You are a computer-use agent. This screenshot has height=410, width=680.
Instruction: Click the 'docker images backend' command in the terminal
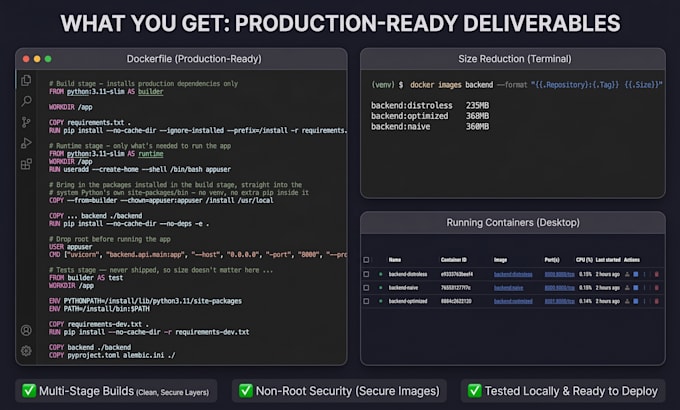(x=451, y=85)
